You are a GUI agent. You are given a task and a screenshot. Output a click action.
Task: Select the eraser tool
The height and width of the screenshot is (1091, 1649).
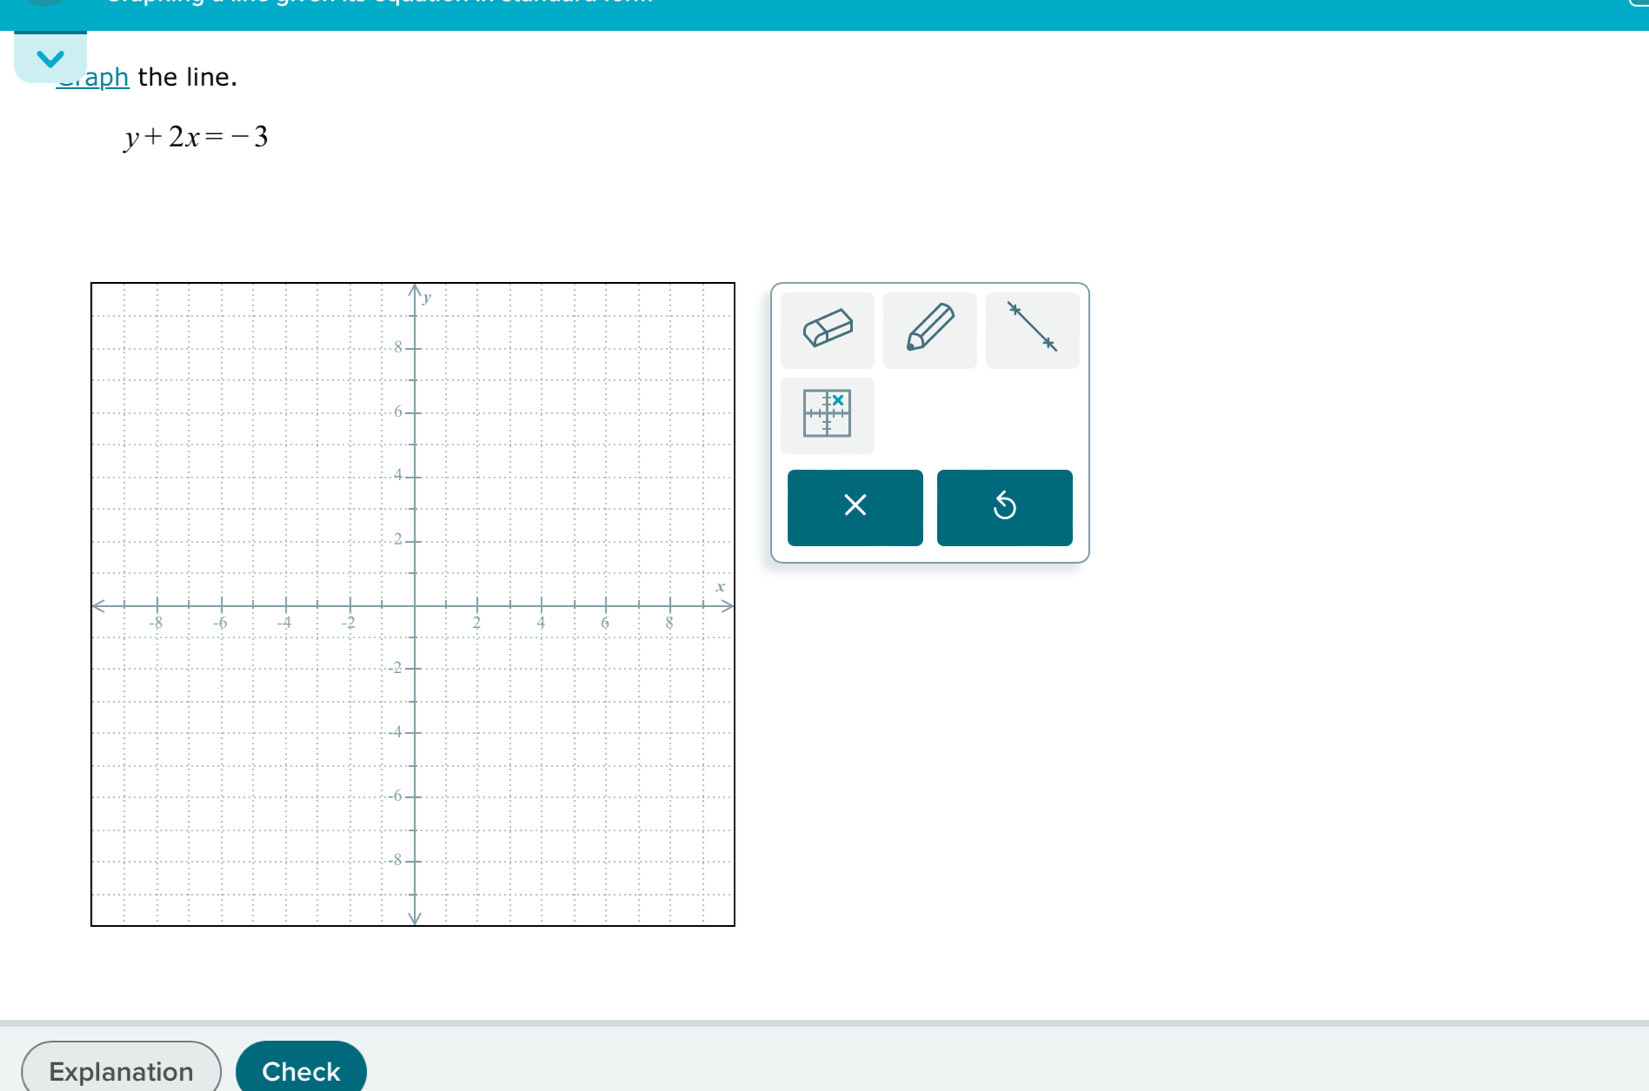coord(827,330)
